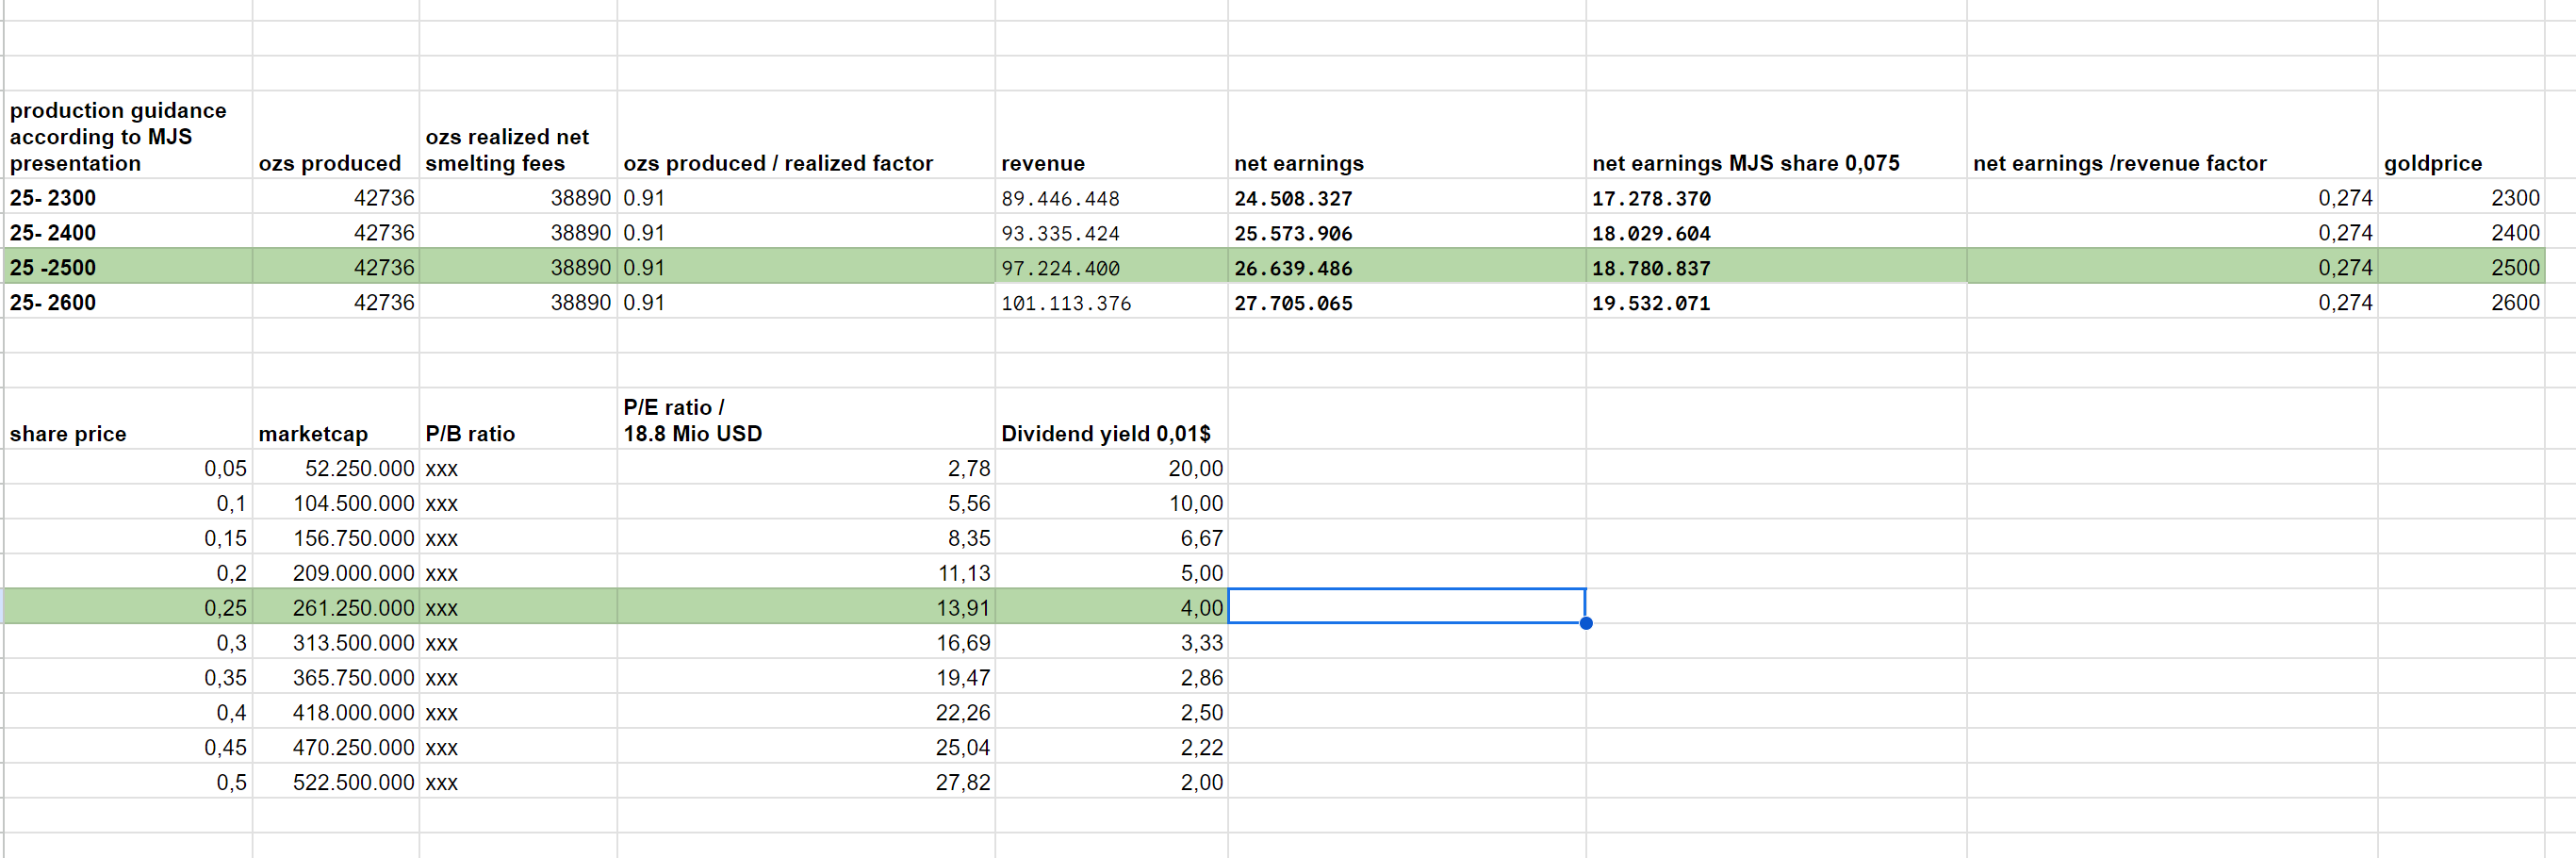Click the '25- 2300' row label cell
The height and width of the screenshot is (858, 2576).
click(x=53, y=198)
